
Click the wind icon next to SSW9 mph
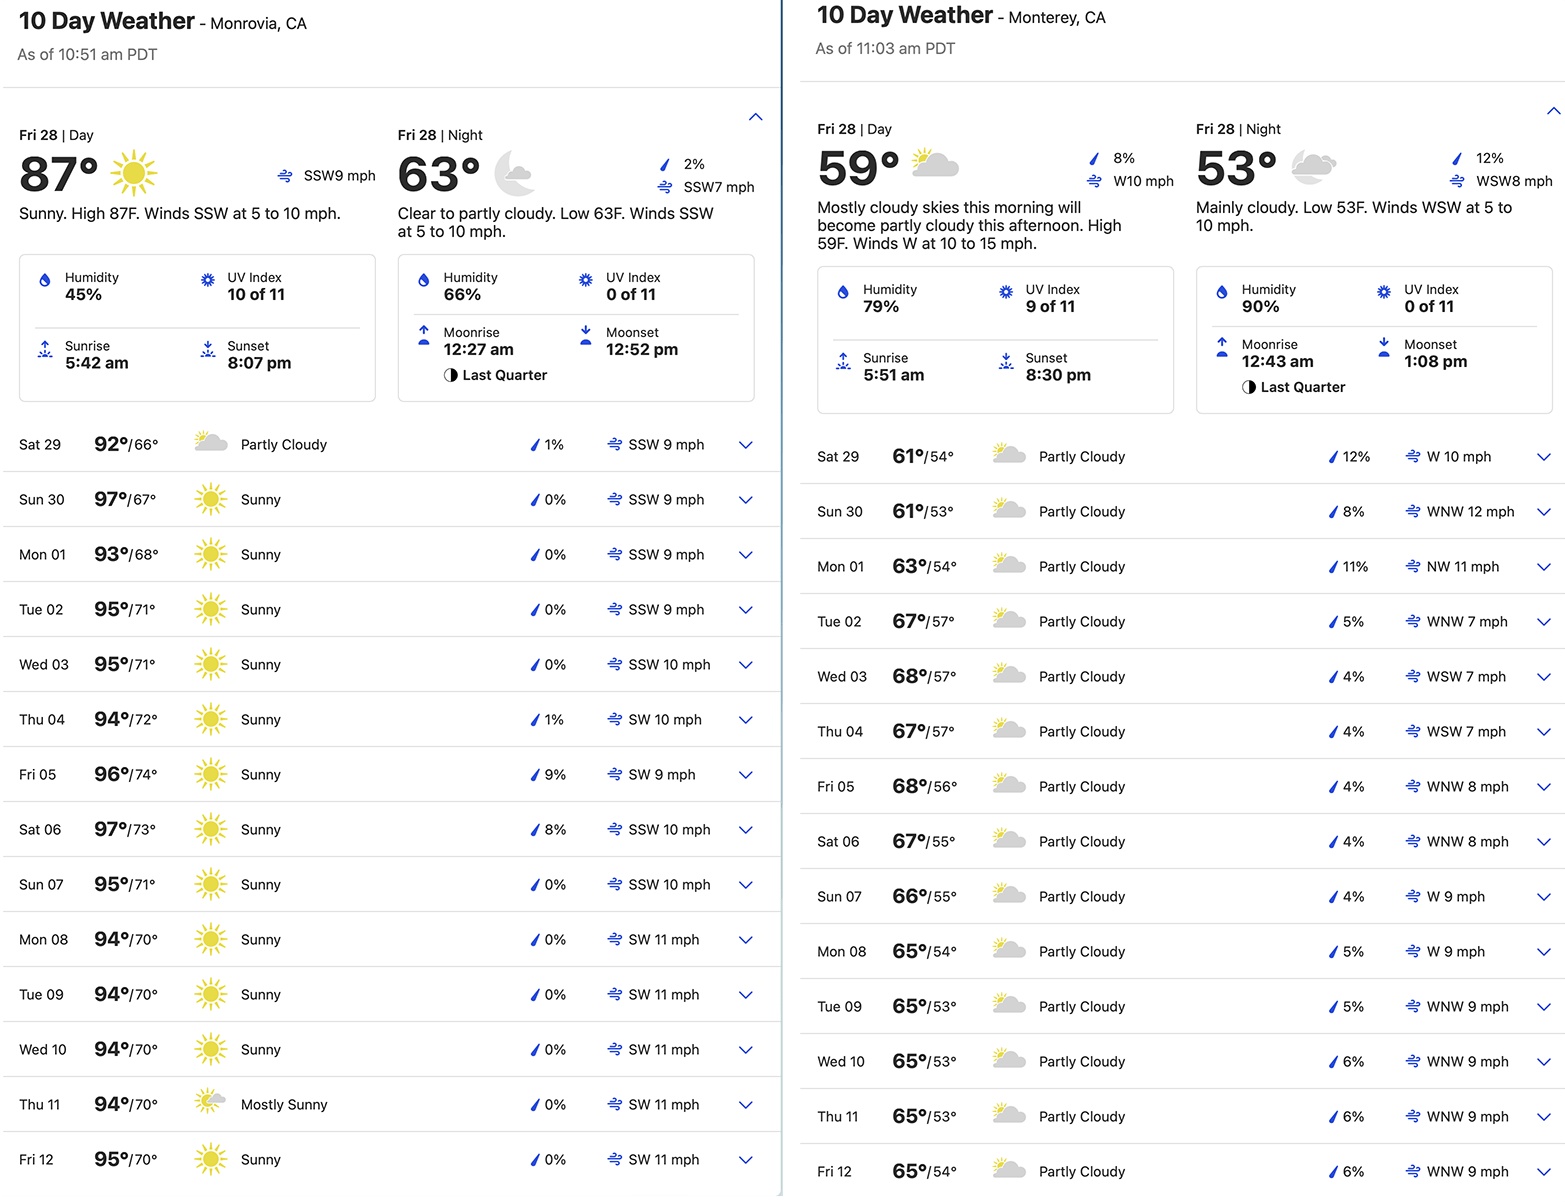[285, 176]
